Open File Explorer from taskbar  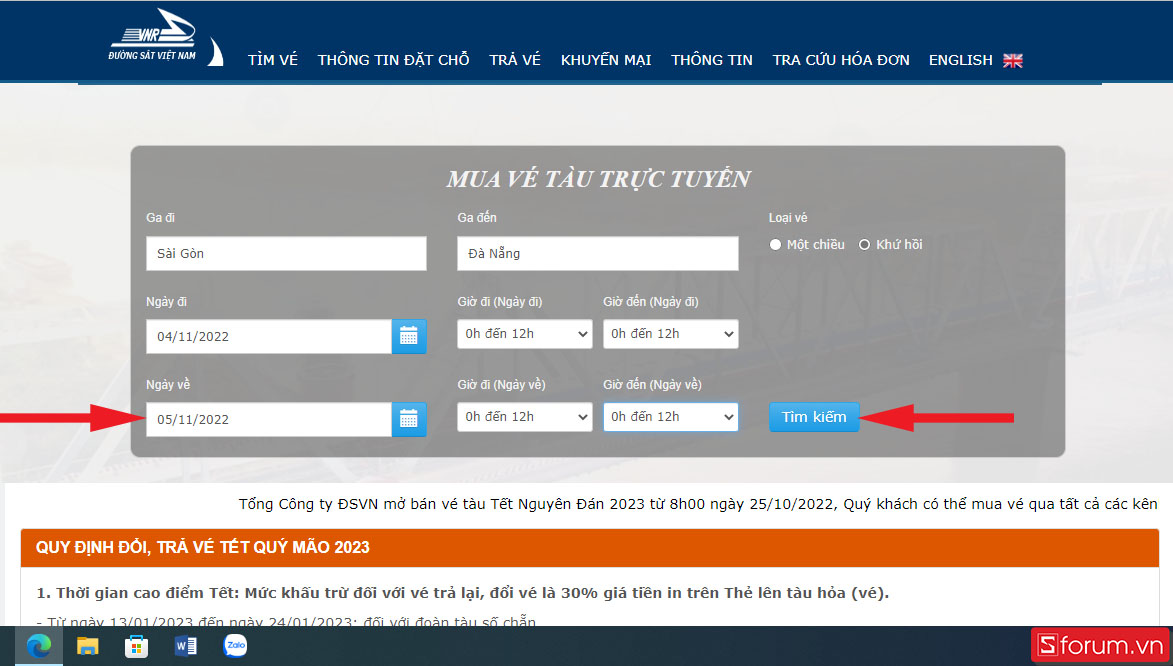[88, 646]
